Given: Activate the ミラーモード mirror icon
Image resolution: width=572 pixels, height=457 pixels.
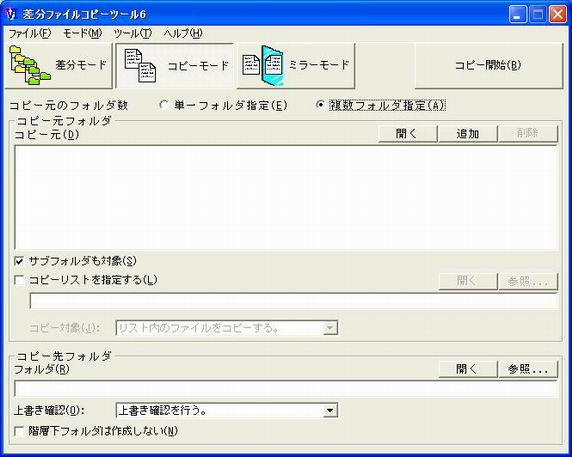Looking at the screenshot, I should [263, 66].
